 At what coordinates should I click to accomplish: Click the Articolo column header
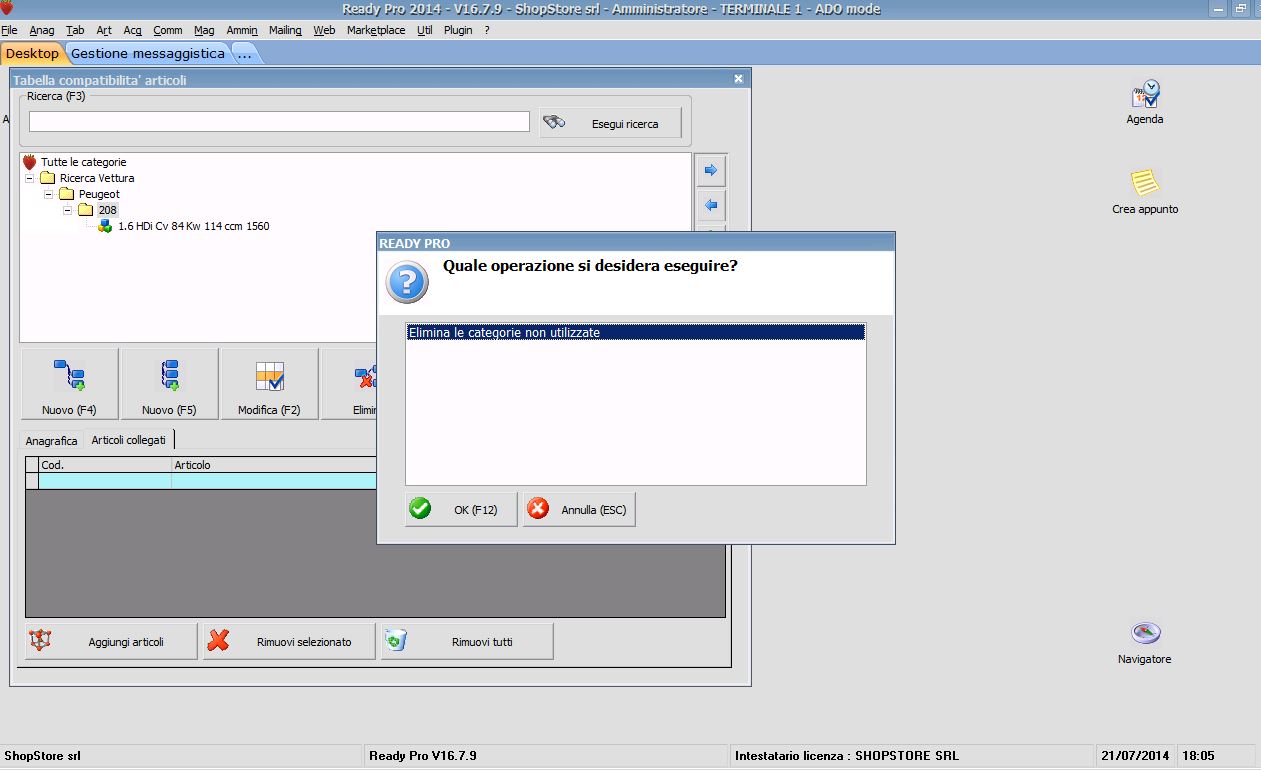274,465
